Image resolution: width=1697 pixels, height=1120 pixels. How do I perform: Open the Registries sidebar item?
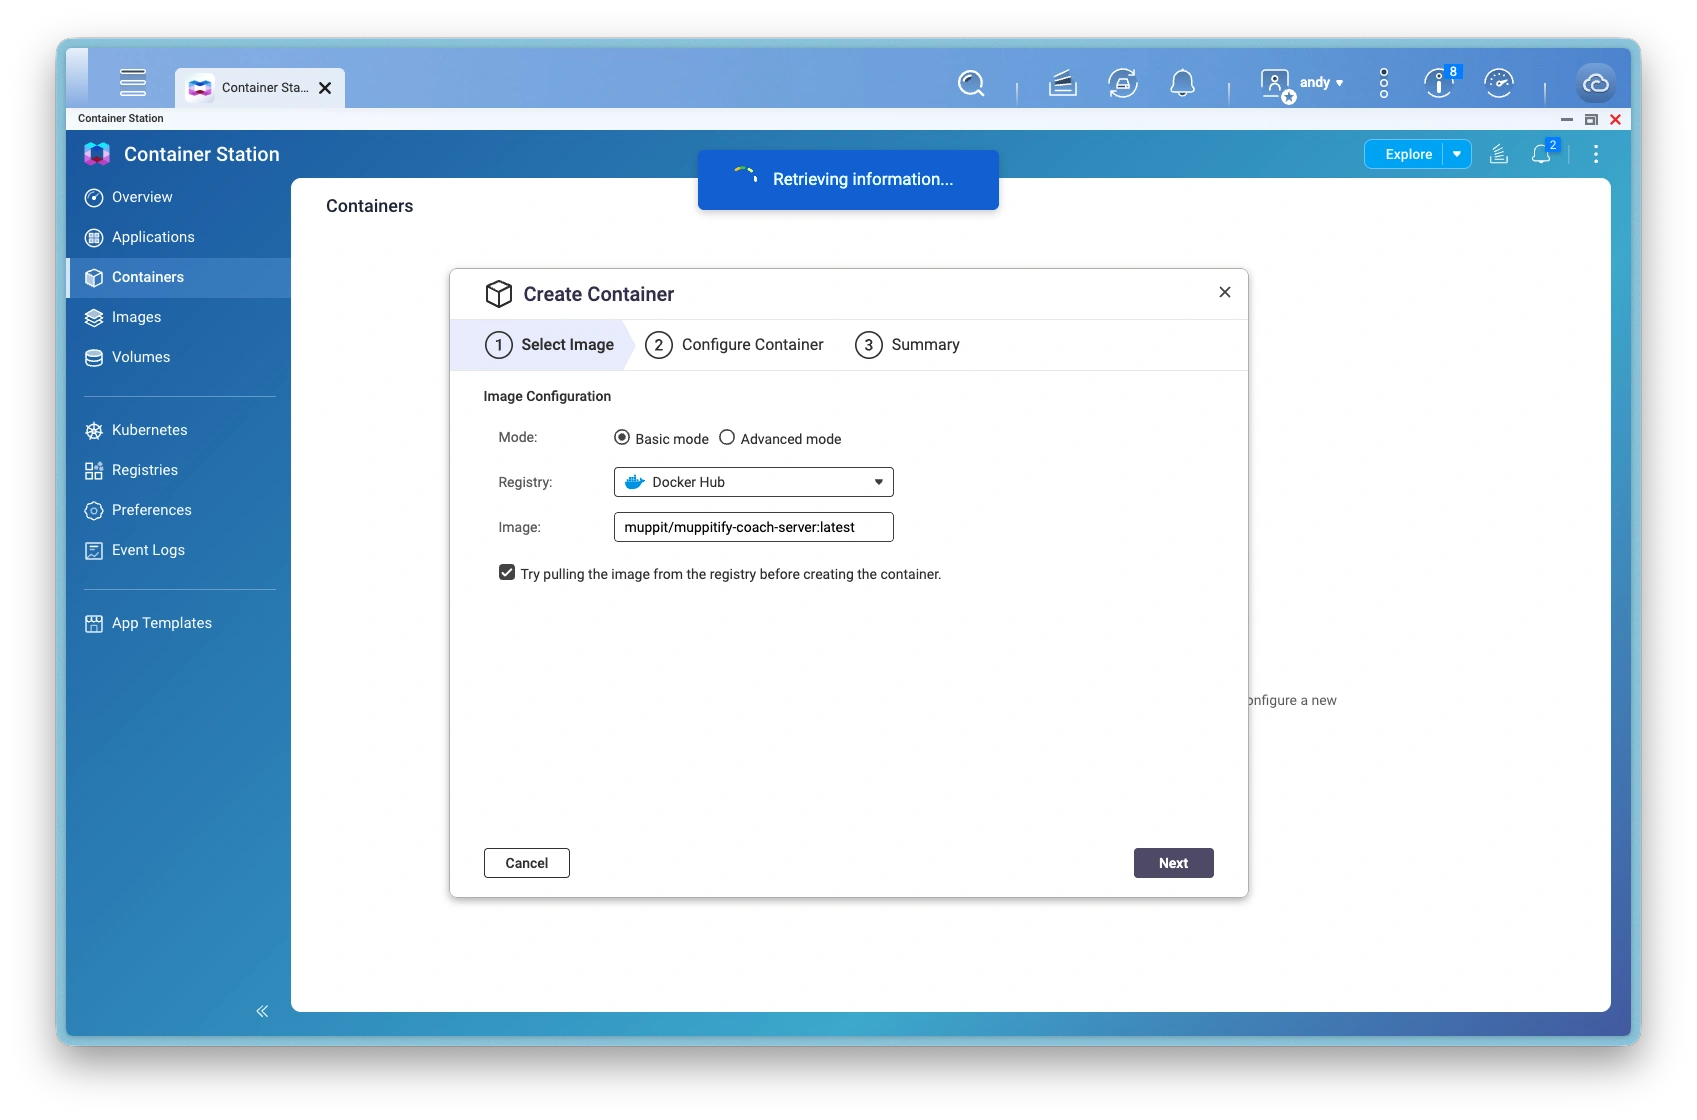point(144,470)
